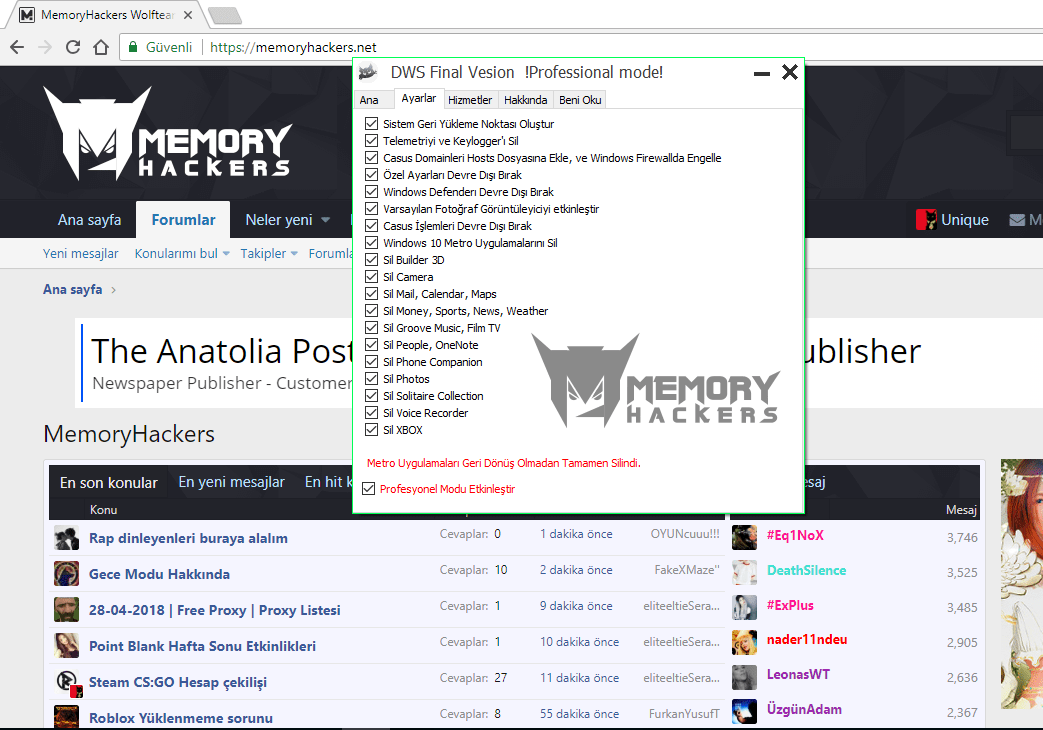
Task: Open the messages envelope icon
Action: pyautogui.click(x=1017, y=220)
